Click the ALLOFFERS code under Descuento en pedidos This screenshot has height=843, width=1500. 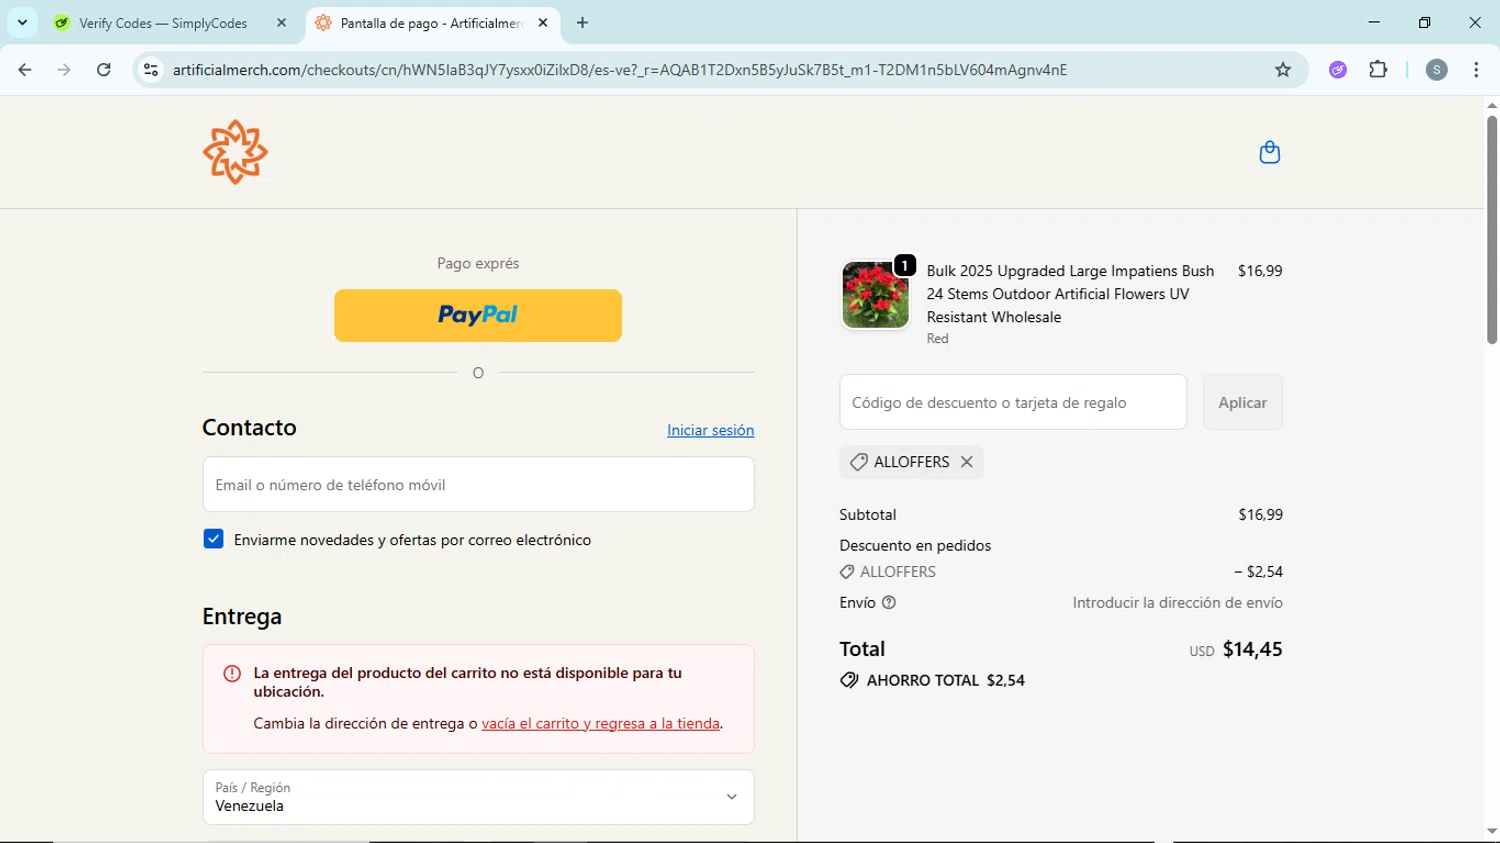[898, 572]
